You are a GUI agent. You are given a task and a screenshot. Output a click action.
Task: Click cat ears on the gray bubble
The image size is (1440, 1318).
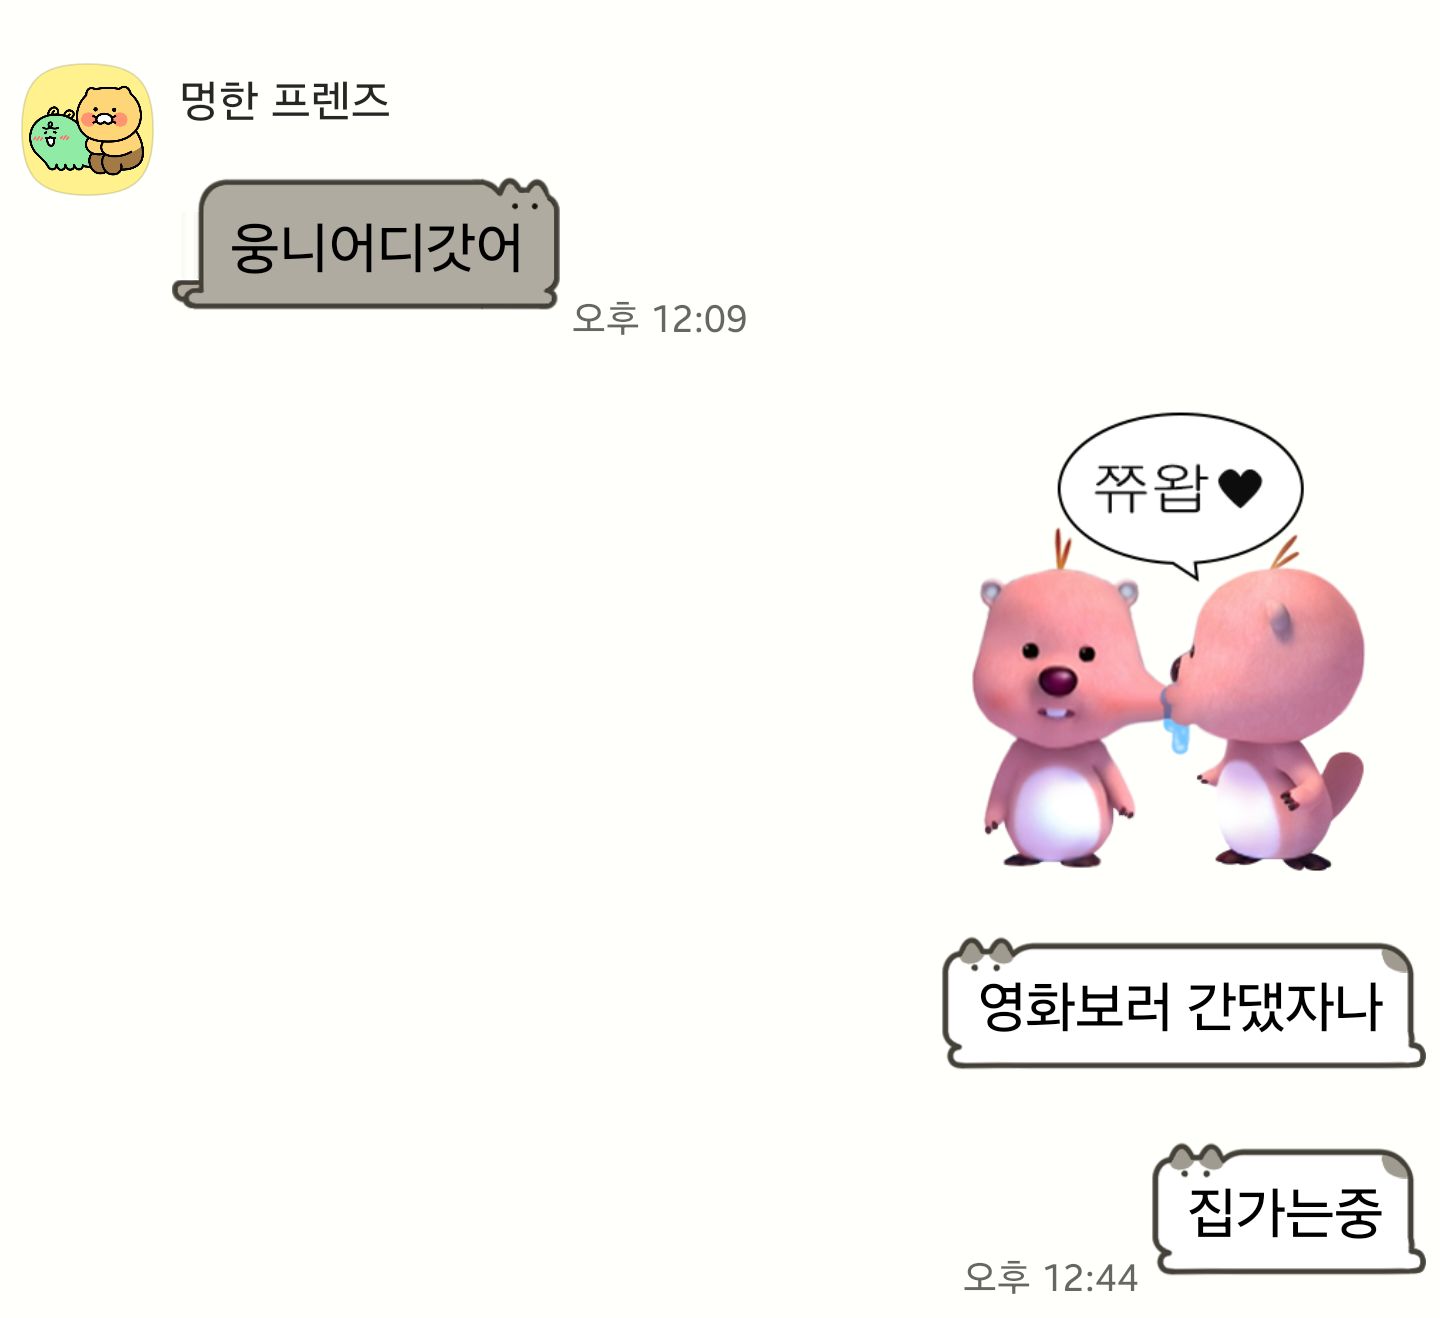pyautogui.click(x=525, y=194)
